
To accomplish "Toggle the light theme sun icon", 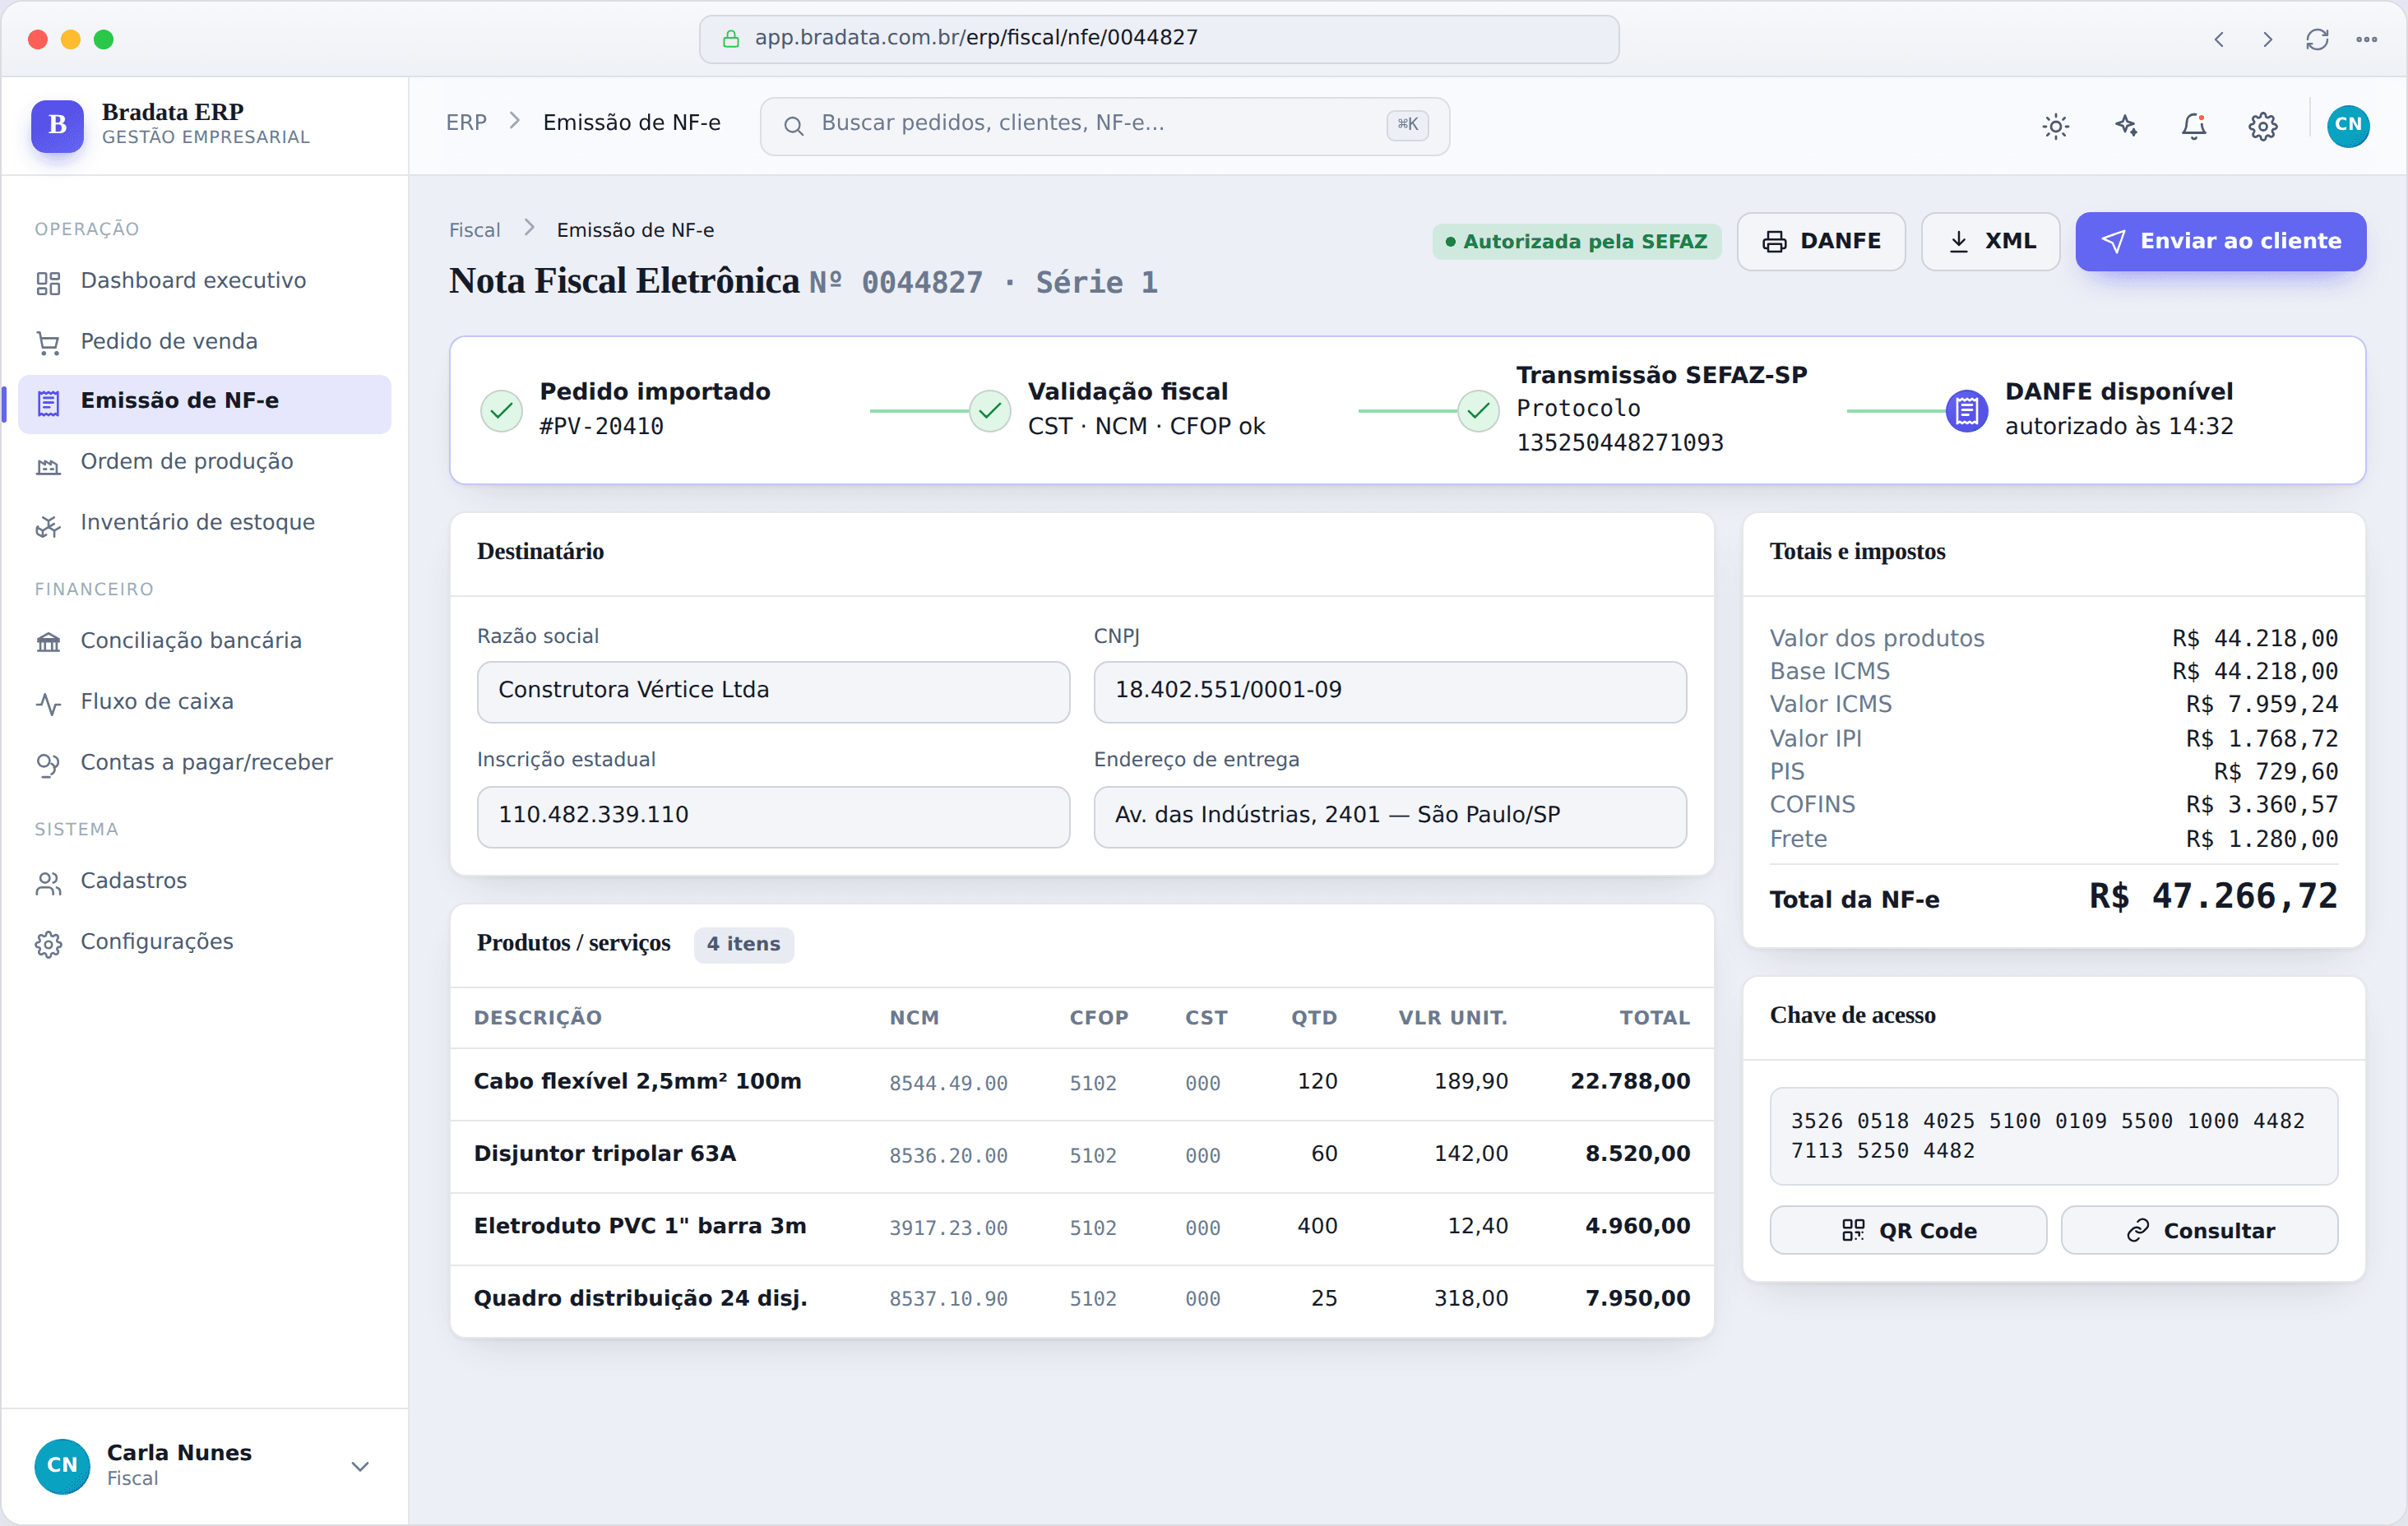I will 2055,126.
